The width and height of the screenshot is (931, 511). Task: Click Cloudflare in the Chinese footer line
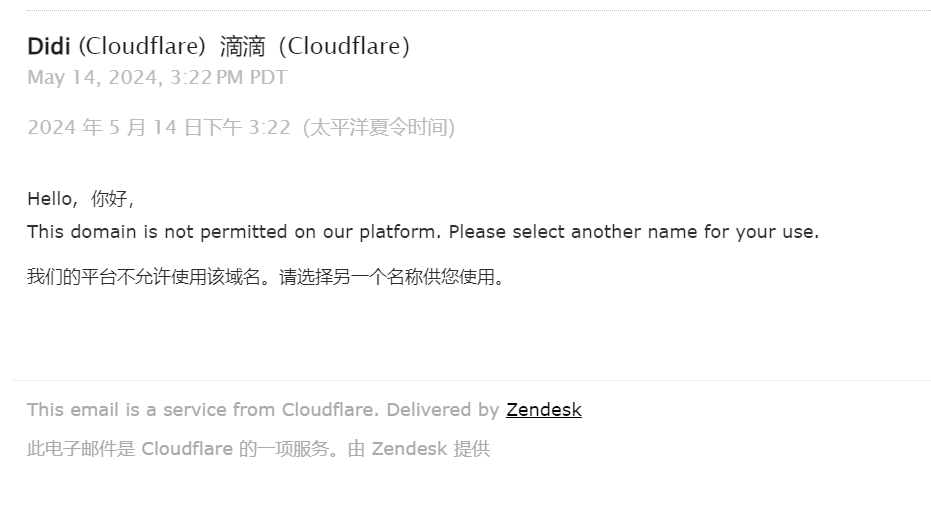(187, 449)
